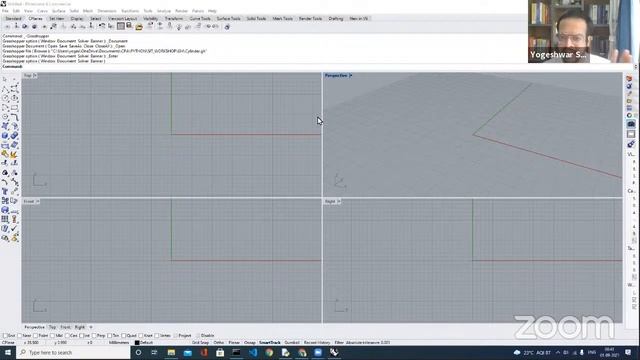640x360 pixels.
Task: Toggle Record History in status bar
Action: (x=317, y=343)
